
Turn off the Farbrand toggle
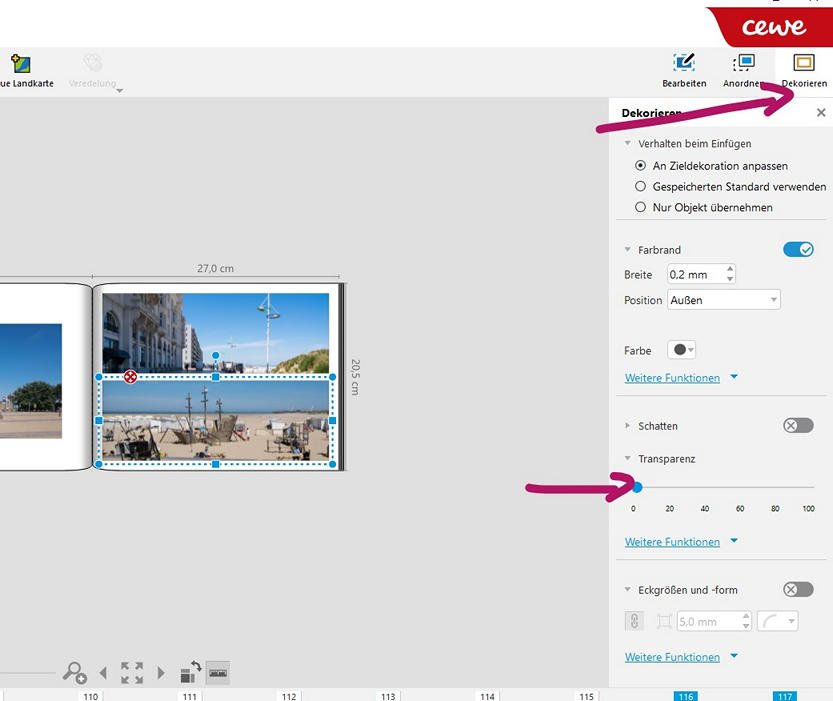[x=798, y=249]
